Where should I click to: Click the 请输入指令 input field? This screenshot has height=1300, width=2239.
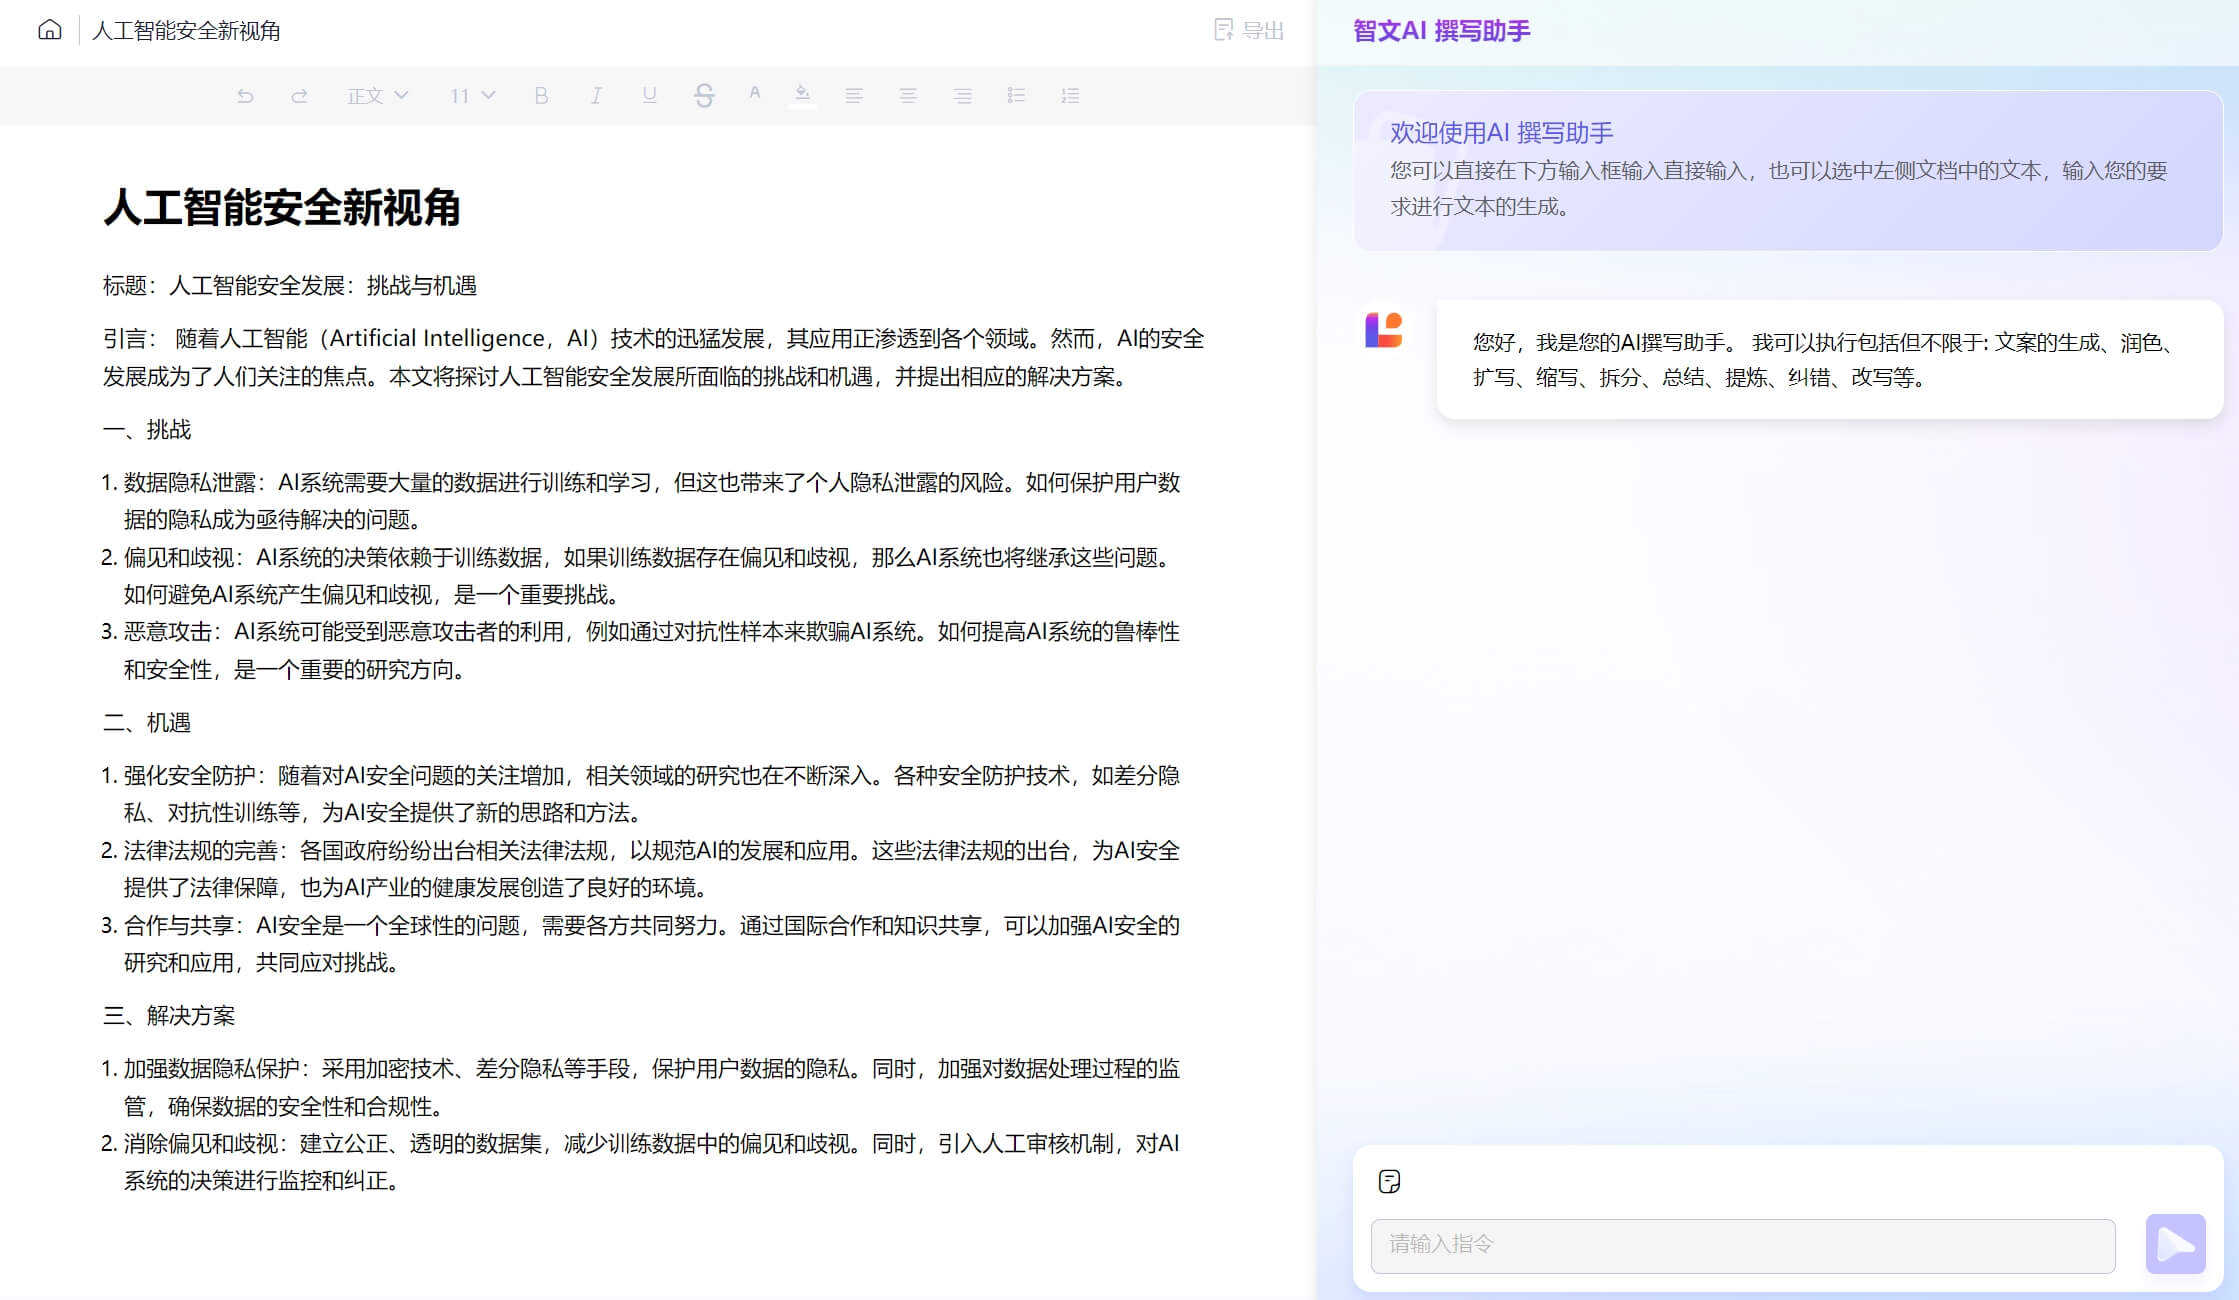coord(1742,1245)
